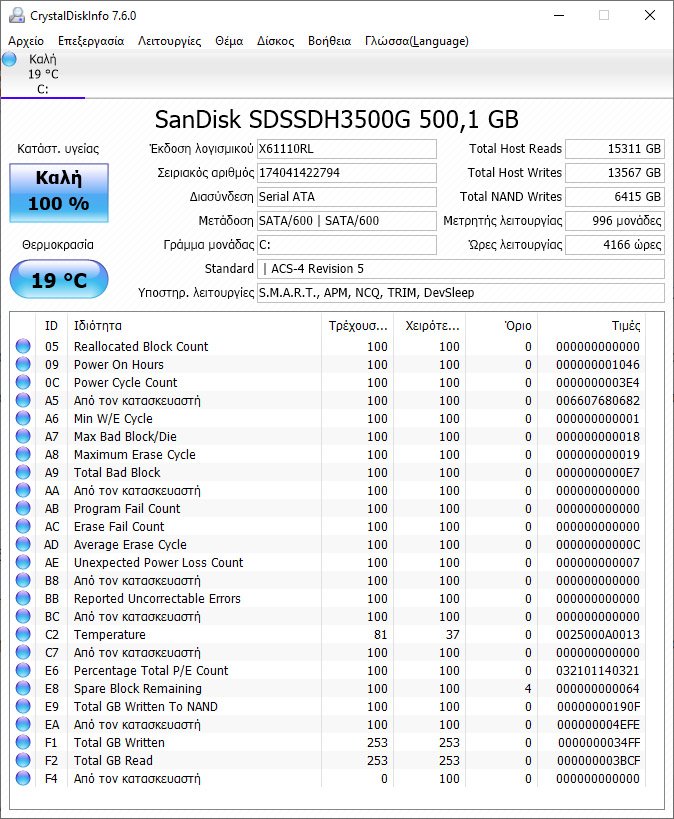Click the blue status orb beside Καλή

[x=9, y=59]
